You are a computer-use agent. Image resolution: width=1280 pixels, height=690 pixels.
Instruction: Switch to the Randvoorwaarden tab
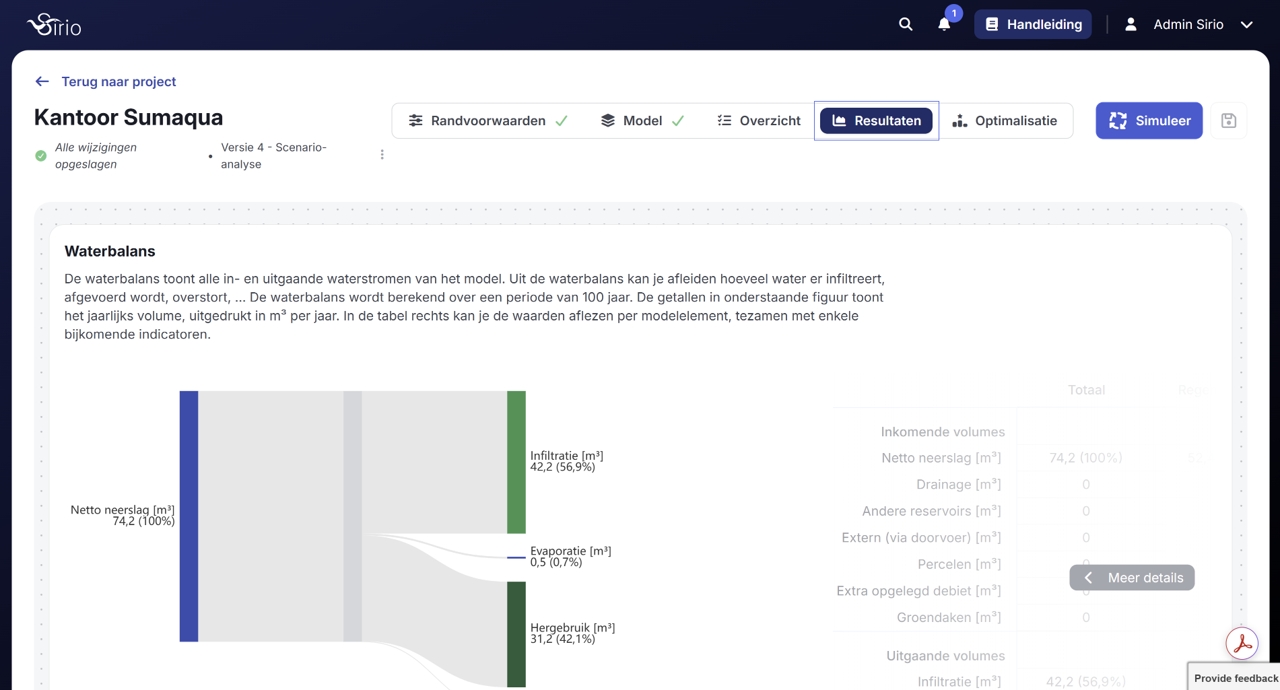pyautogui.click(x=488, y=121)
